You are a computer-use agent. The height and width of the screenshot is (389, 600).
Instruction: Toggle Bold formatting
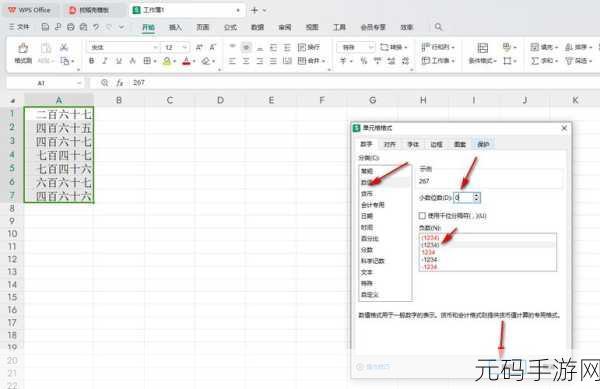coord(91,61)
